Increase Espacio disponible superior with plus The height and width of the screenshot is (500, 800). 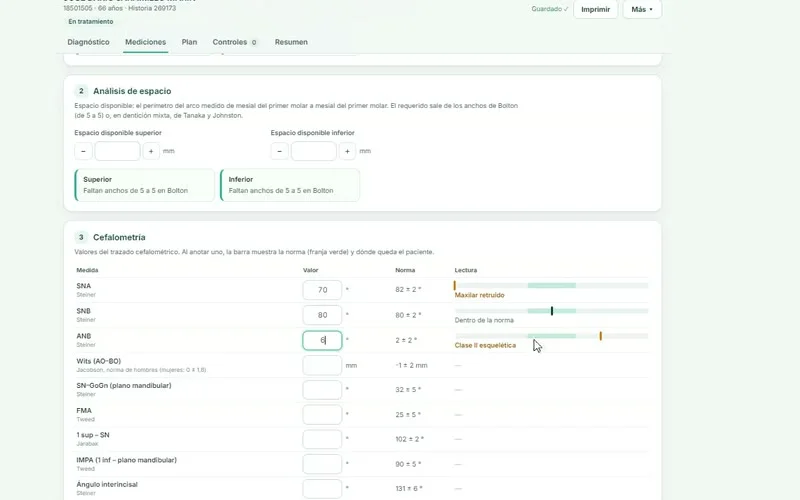151,151
